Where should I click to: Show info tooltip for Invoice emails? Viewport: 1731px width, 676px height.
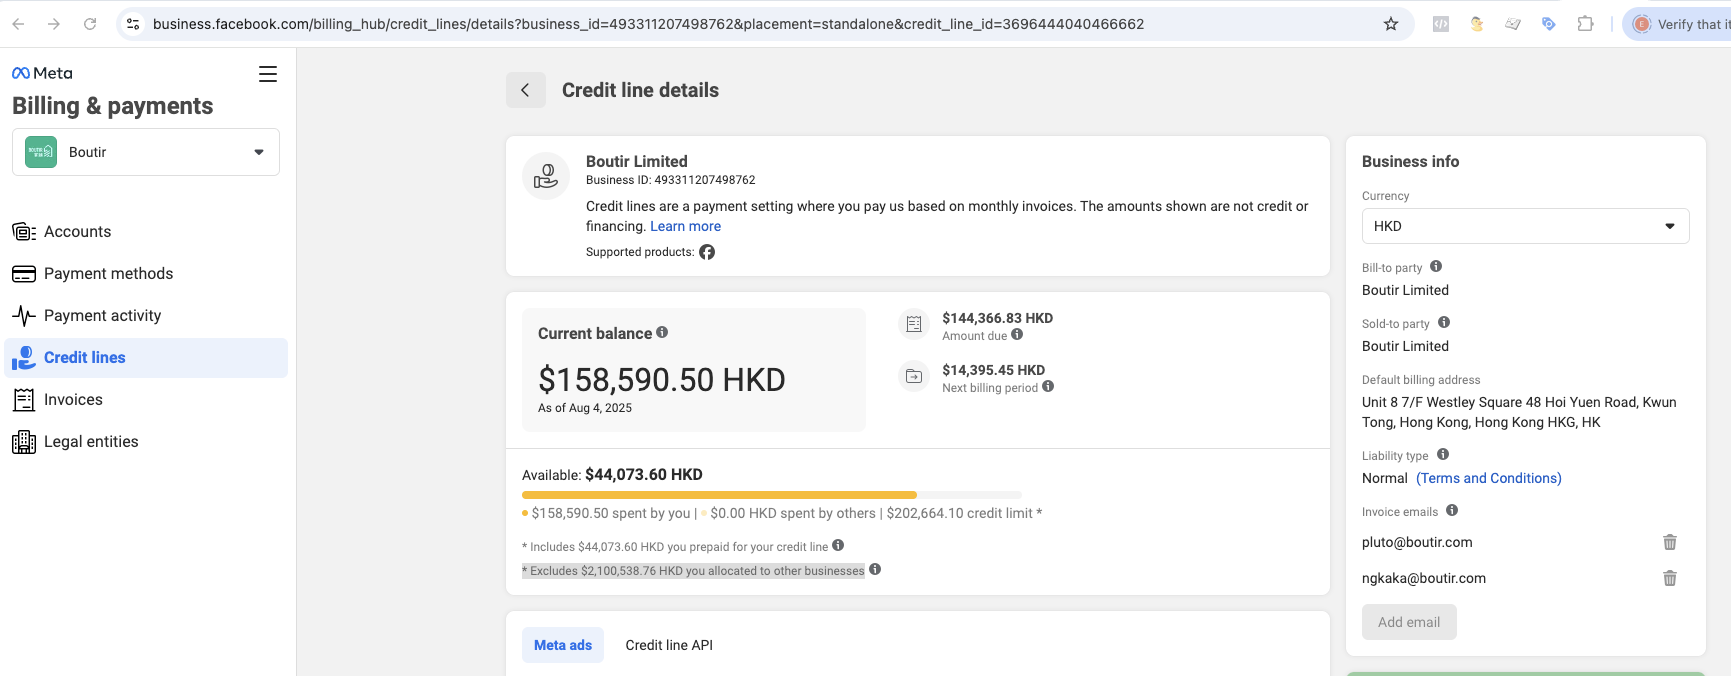click(x=1452, y=511)
